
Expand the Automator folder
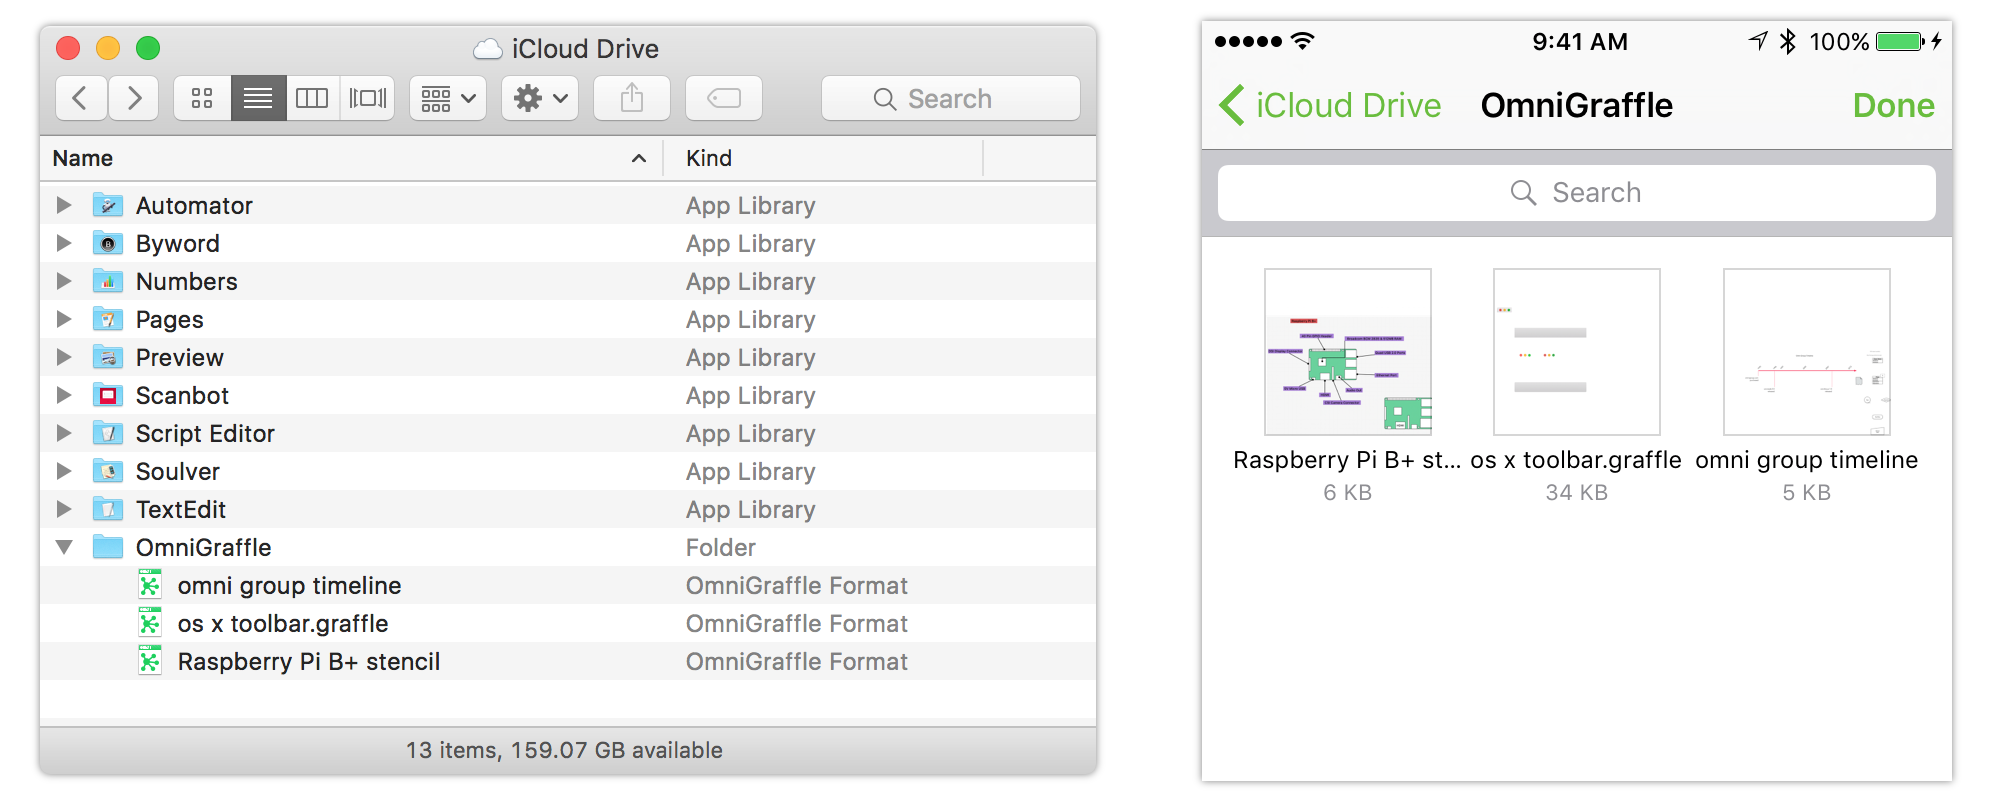coord(64,205)
